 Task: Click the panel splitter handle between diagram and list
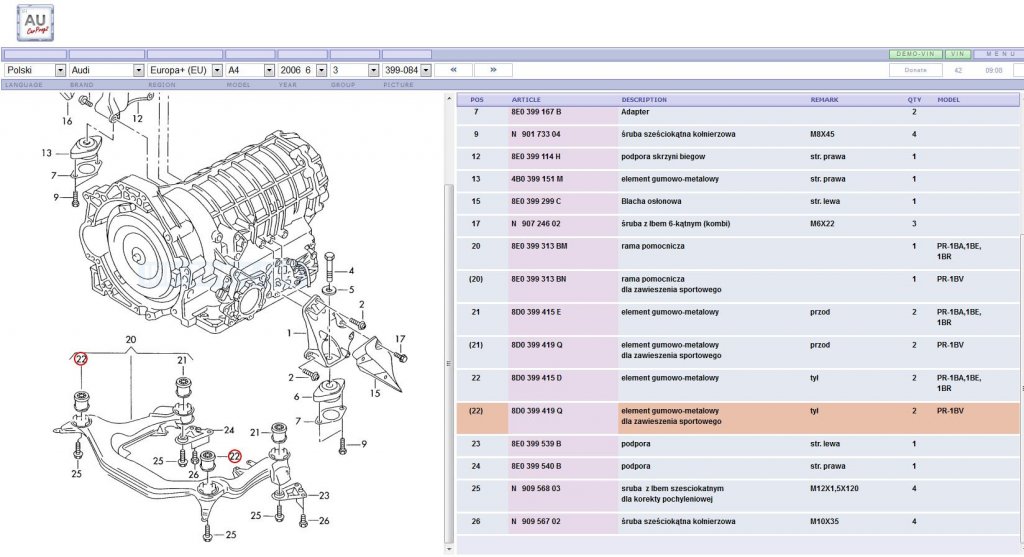coord(449,364)
